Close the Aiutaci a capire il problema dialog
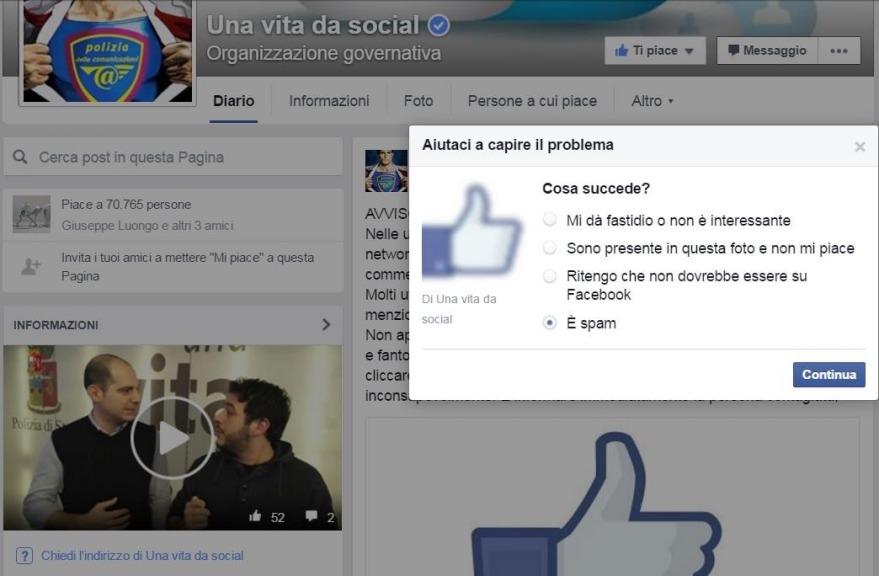 (x=859, y=146)
